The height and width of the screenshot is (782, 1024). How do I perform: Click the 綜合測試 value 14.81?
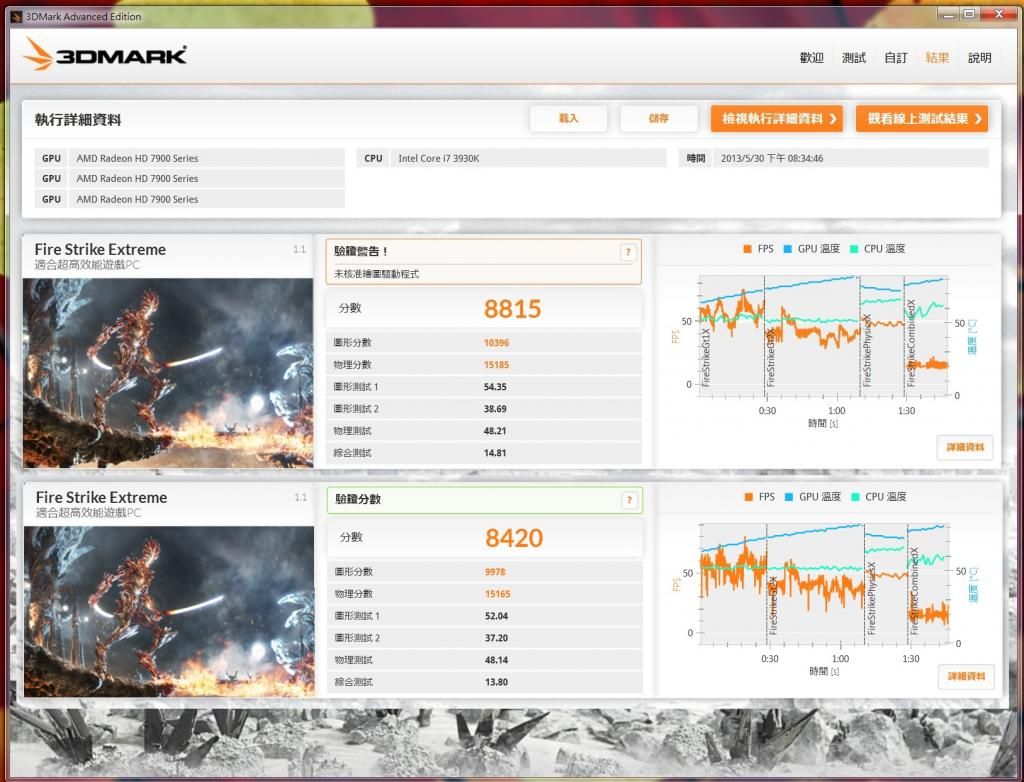(495, 453)
